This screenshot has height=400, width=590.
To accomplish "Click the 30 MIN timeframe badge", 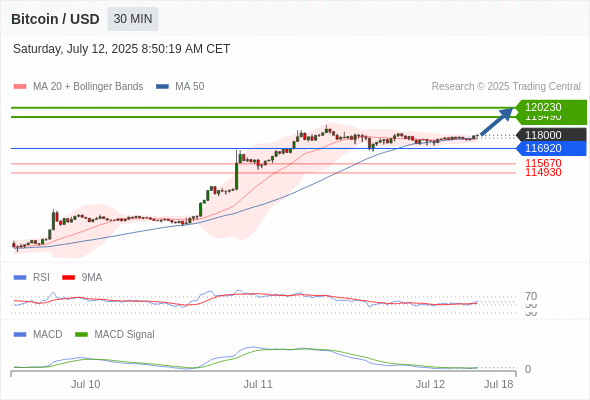I will tap(133, 19).
